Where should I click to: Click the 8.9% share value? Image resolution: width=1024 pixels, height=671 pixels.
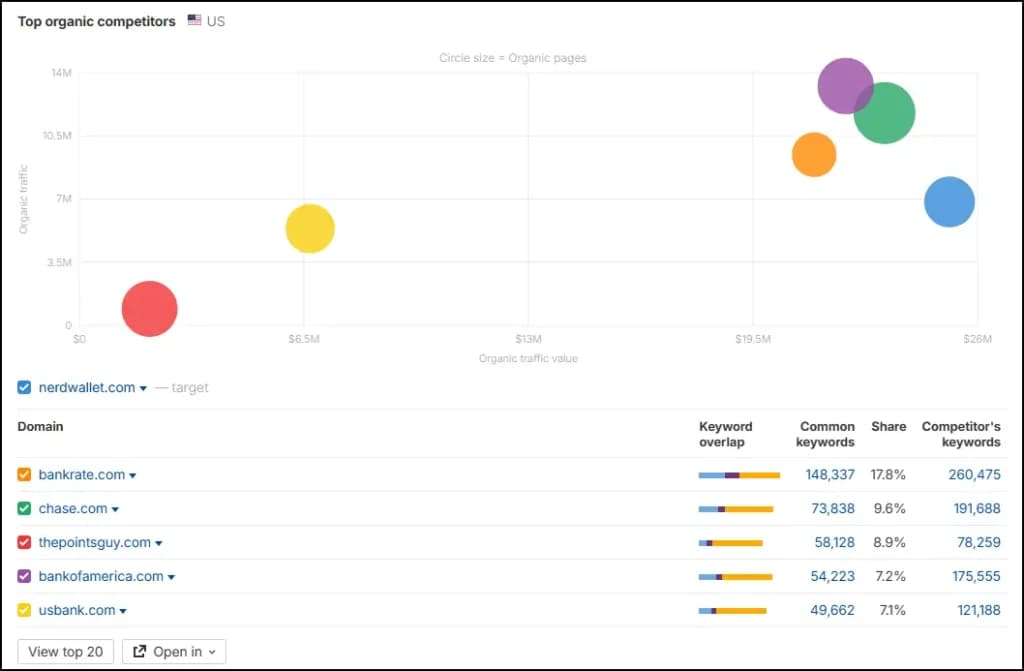click(889, 542)
